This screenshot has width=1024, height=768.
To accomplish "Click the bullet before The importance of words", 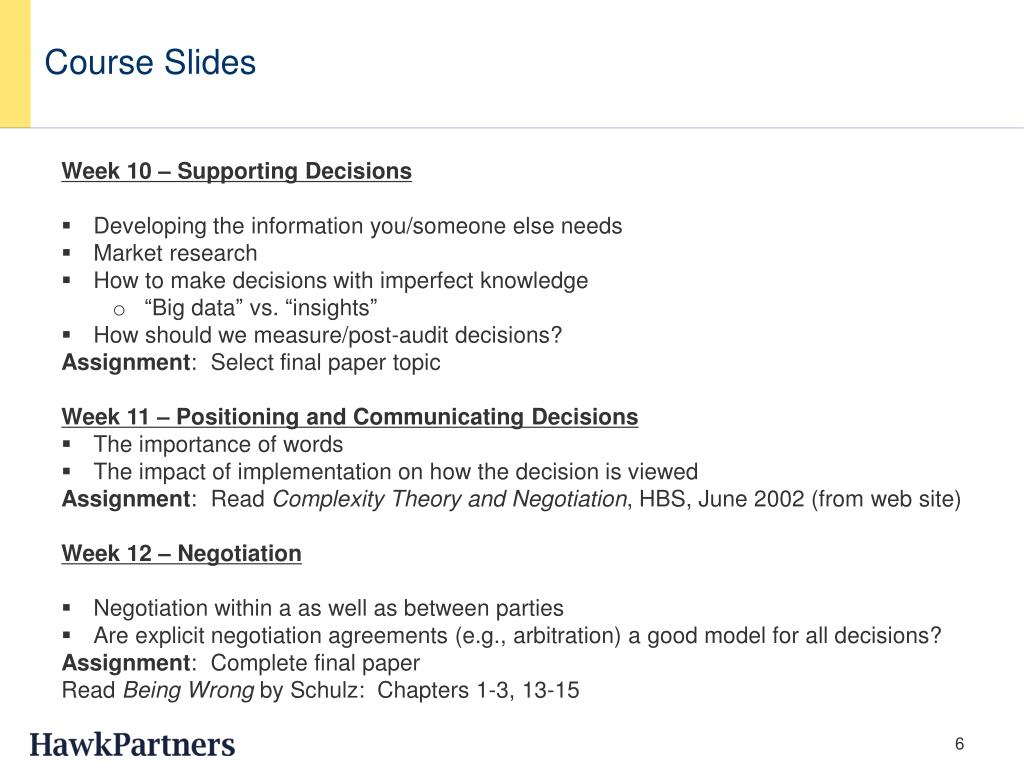I will 67,445.
